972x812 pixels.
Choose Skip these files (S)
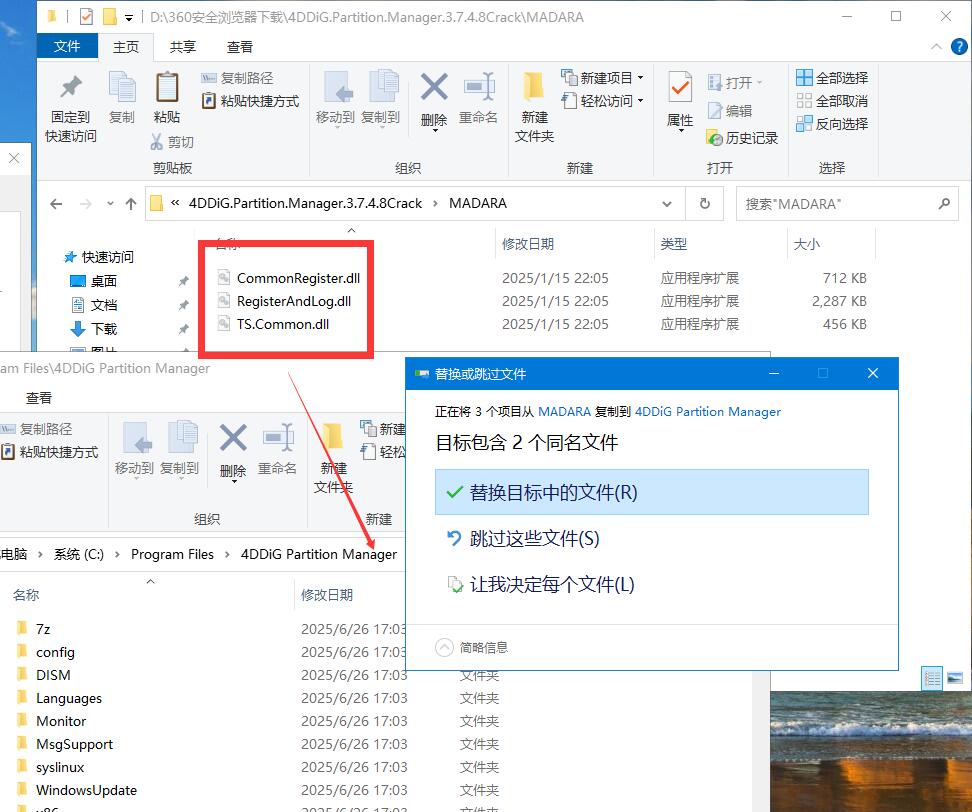pyautogui.click(x=652, y=538)
